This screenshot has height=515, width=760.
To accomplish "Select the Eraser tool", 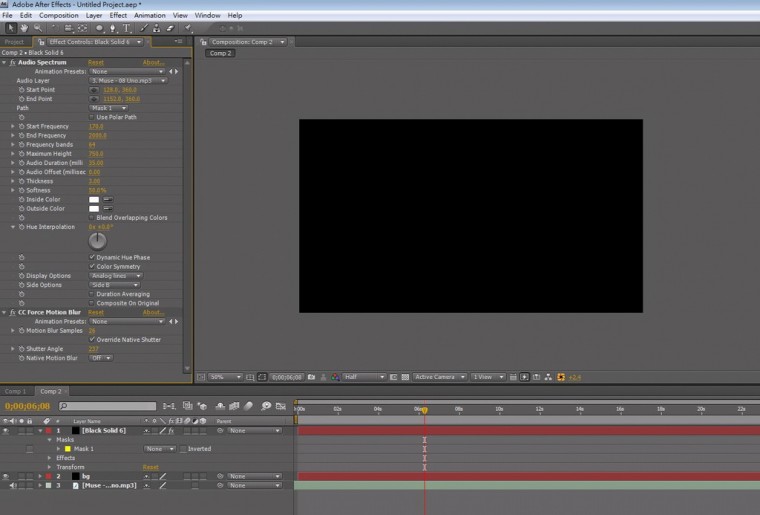I will [171, 28].
